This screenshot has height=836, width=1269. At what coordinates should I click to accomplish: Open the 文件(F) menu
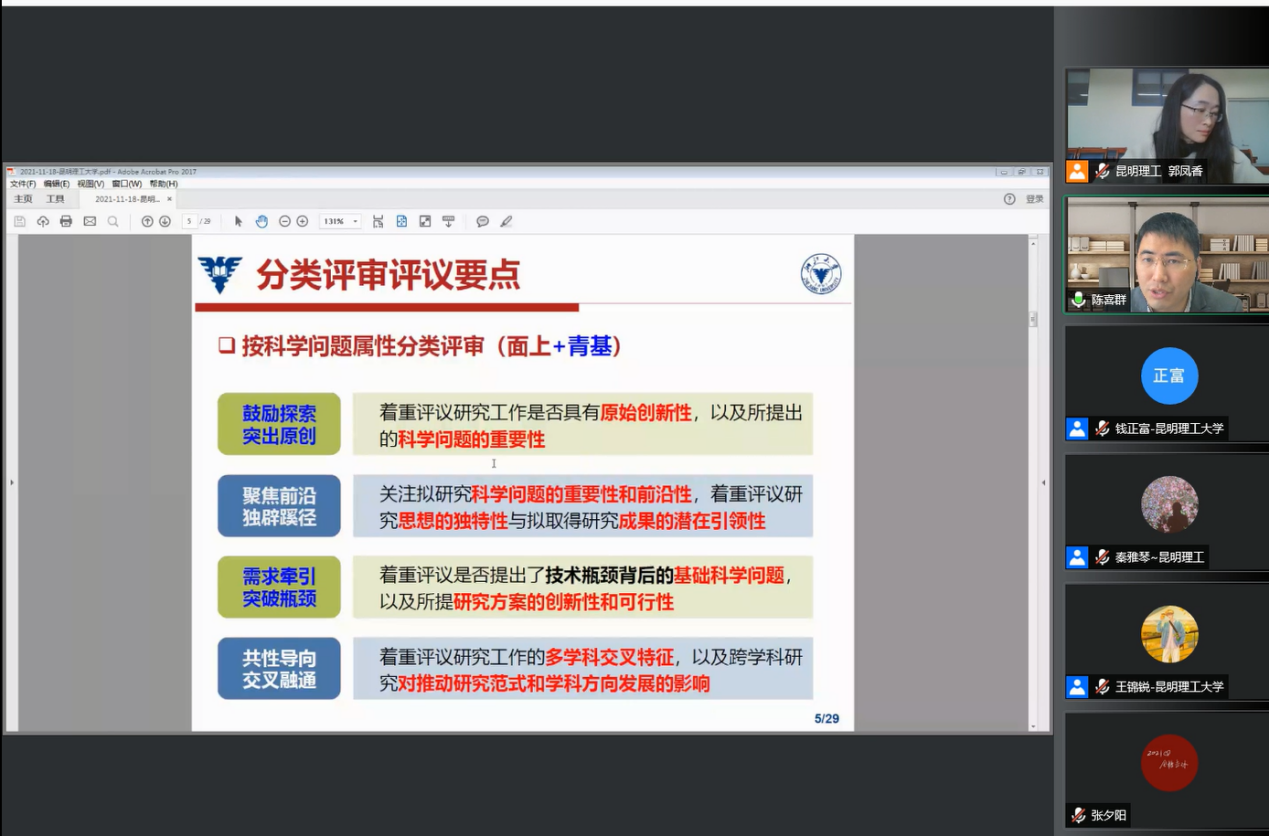pos(23,184)
